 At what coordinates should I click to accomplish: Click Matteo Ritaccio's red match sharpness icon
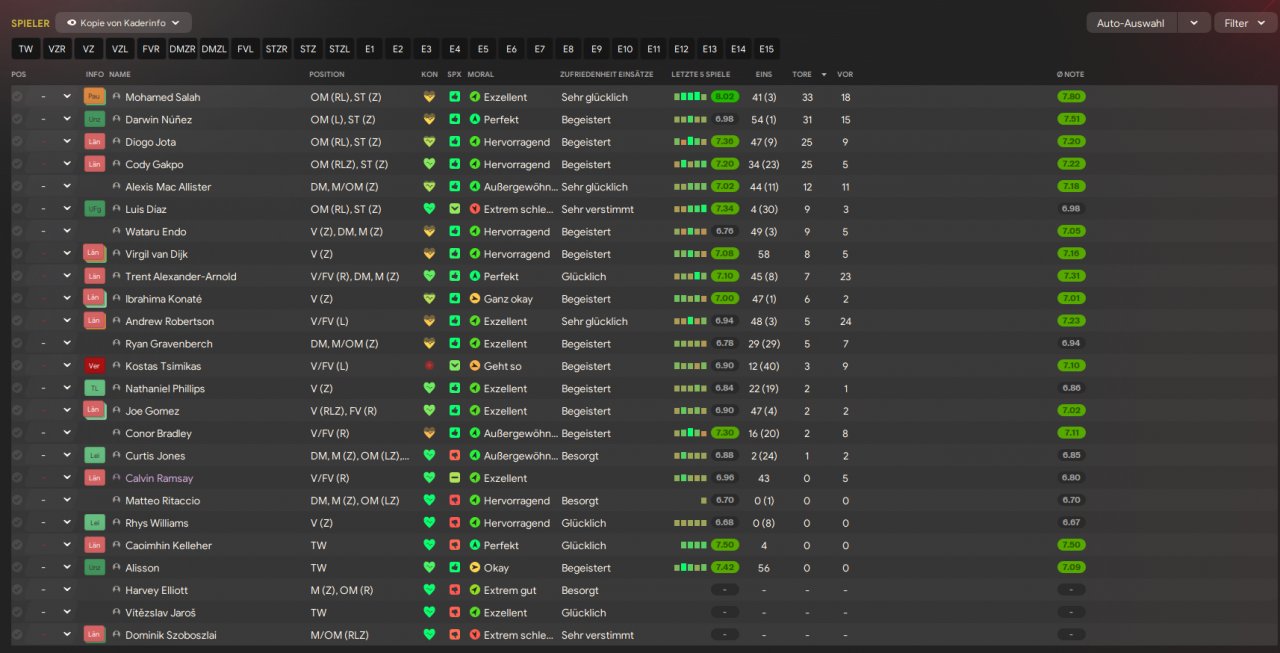coord(455,500)
